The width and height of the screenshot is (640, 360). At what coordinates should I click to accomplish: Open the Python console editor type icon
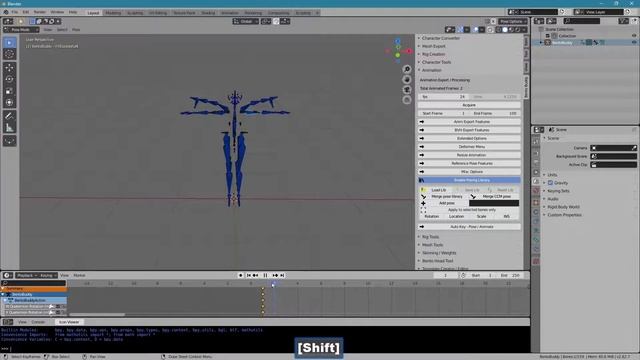pos(8,322)
